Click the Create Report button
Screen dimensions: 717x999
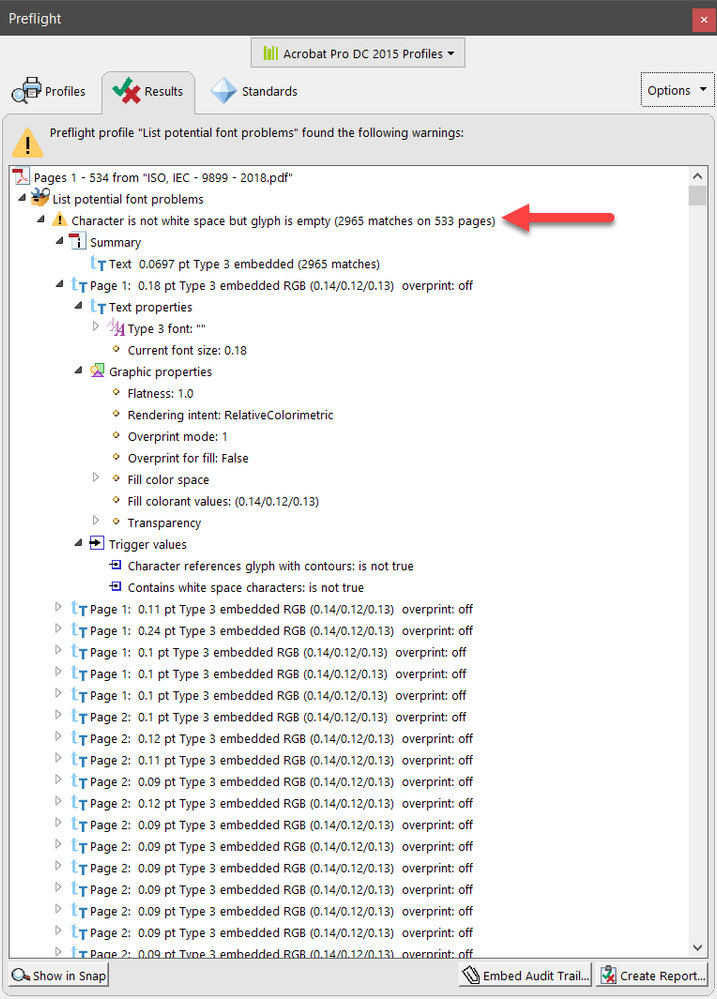[653, 975]
